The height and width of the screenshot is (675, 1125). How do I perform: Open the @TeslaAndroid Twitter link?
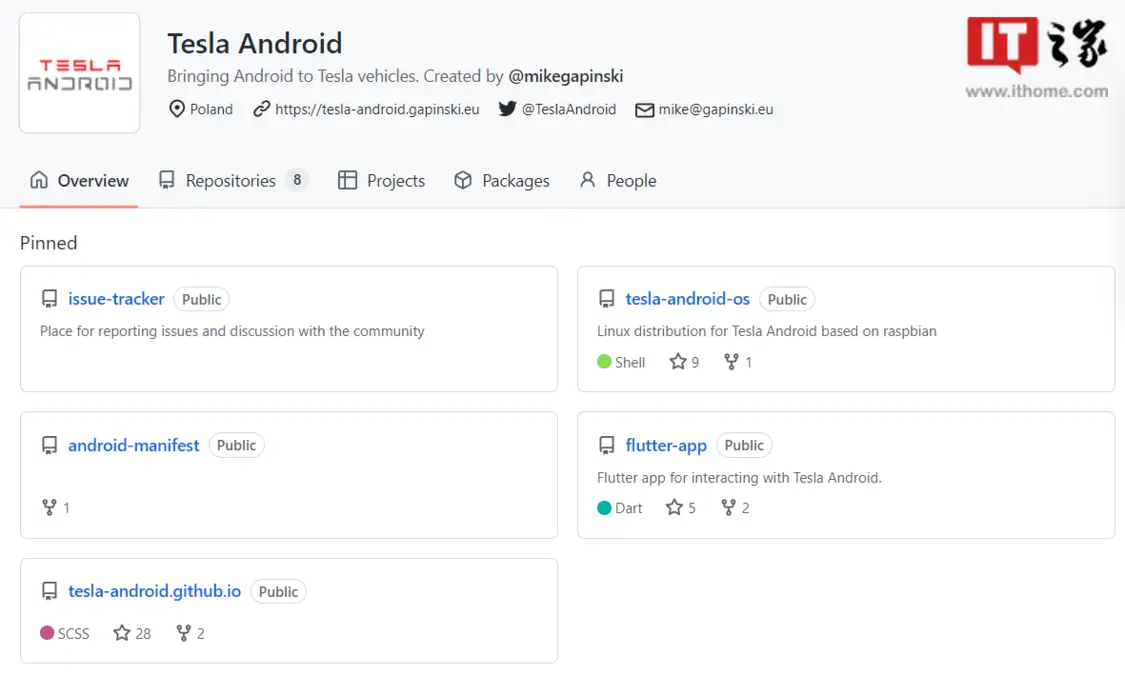click(569, 109)
